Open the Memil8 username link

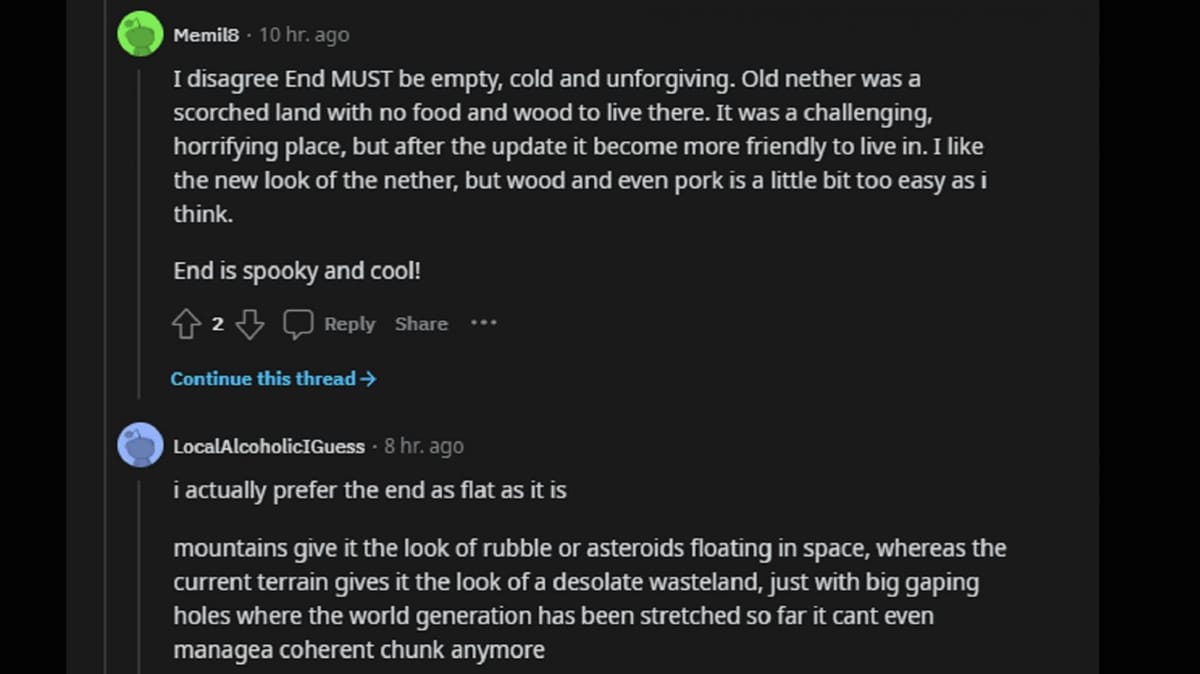(206, 33)
